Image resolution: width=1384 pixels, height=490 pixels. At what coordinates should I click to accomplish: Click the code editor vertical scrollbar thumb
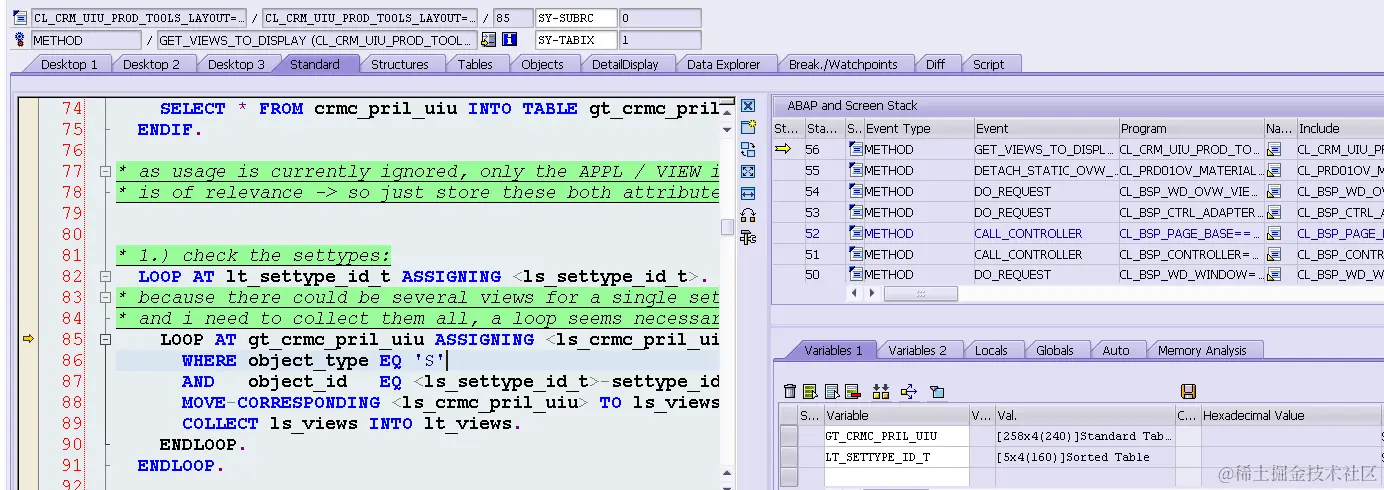click(x=727, y=227)
